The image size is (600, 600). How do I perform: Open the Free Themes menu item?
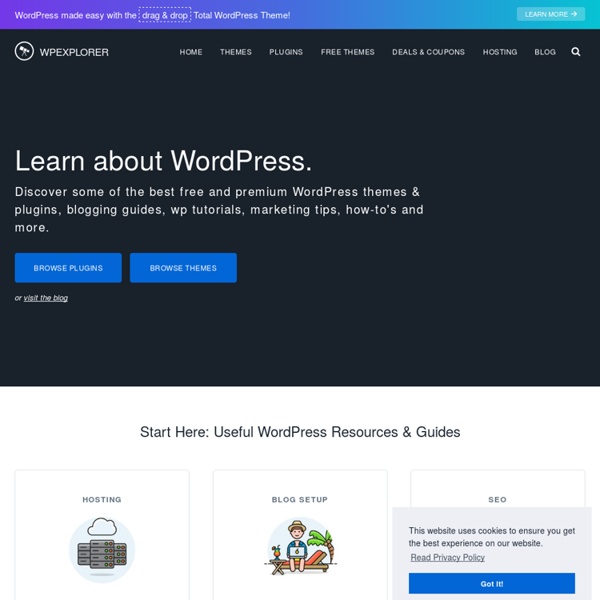(347, 52)
